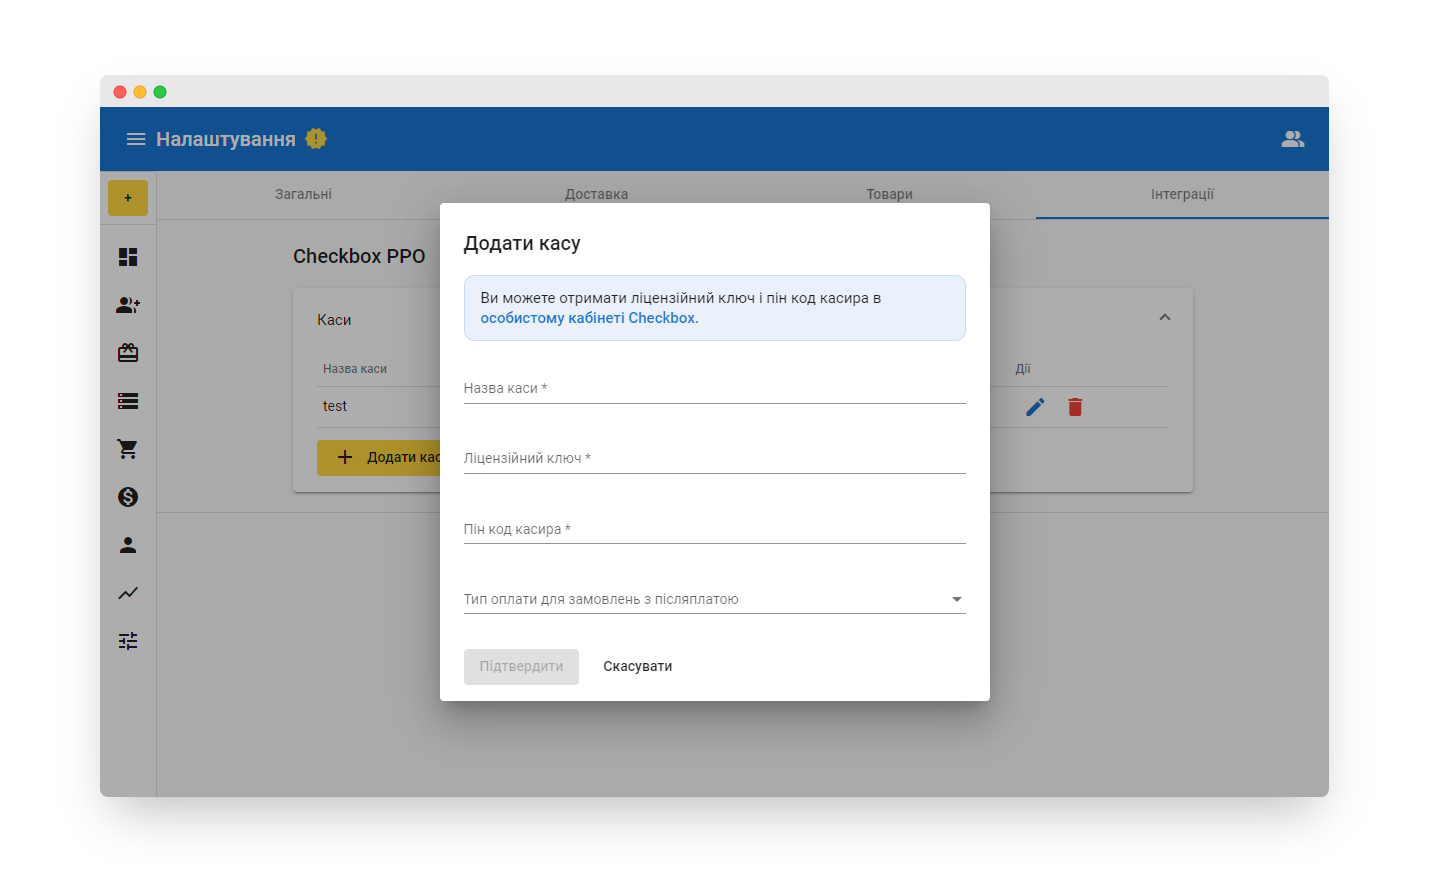Open the users icon in header

coord(1292,139)
